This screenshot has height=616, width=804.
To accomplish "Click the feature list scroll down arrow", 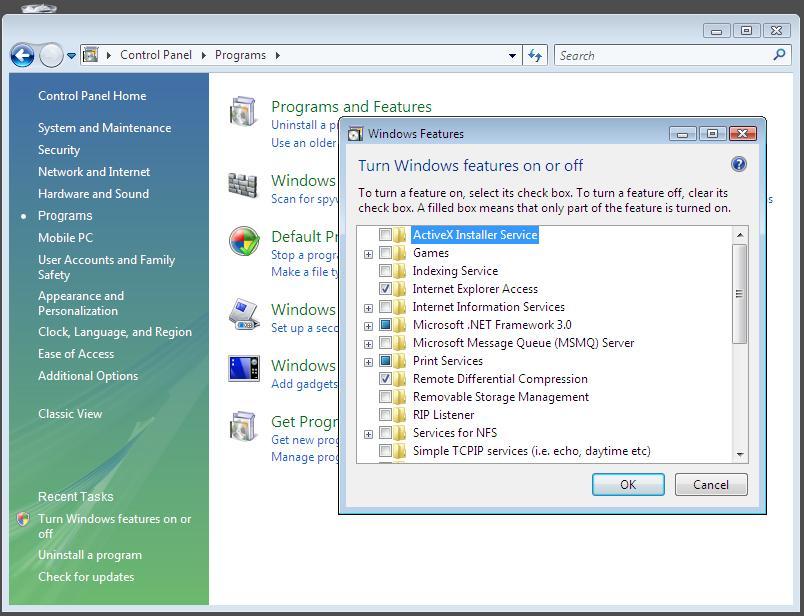I will pos(739,454).
